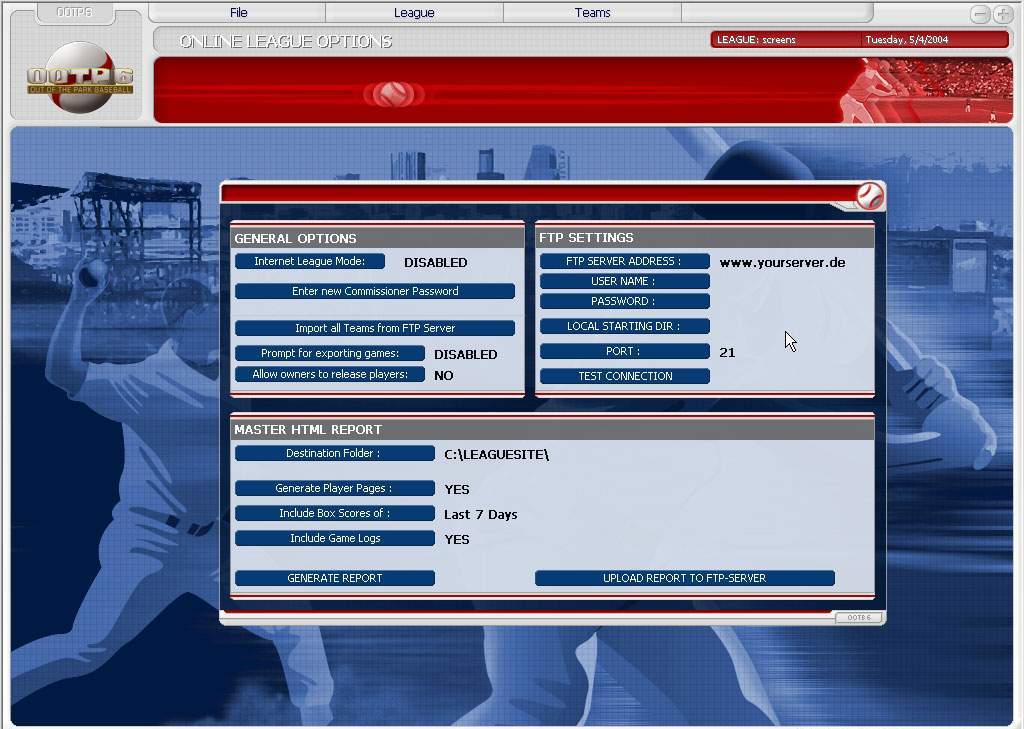Click UPLOAD REPORT TO FTP-SERVER button

684,578
